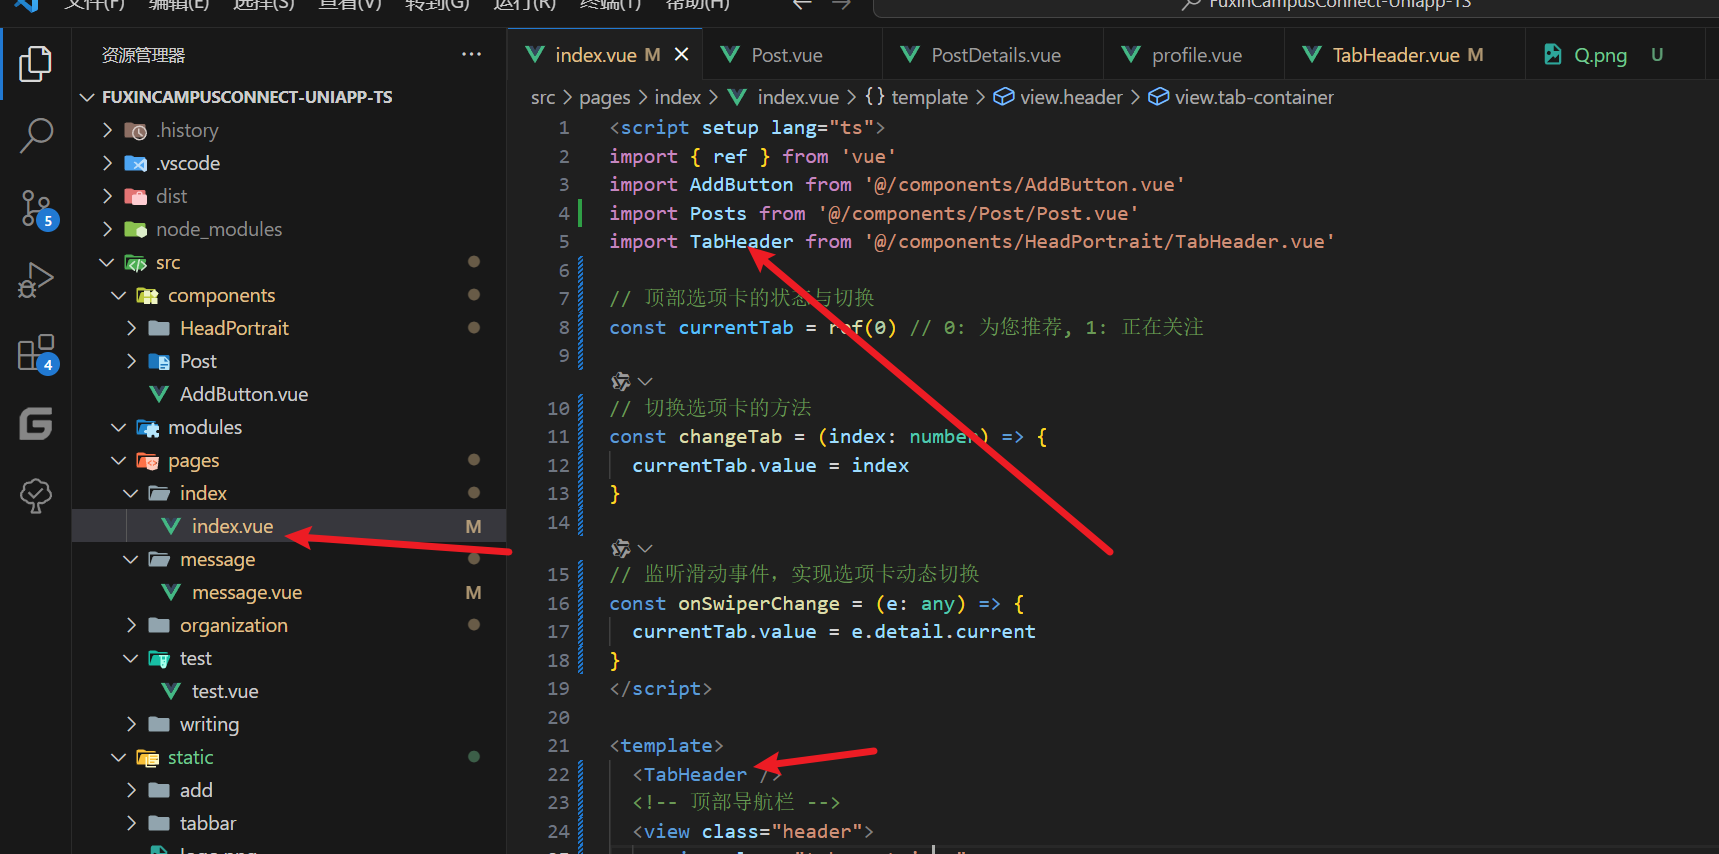
Task: Click the template braces icon in breadcrumb
Action: point(875,97)
